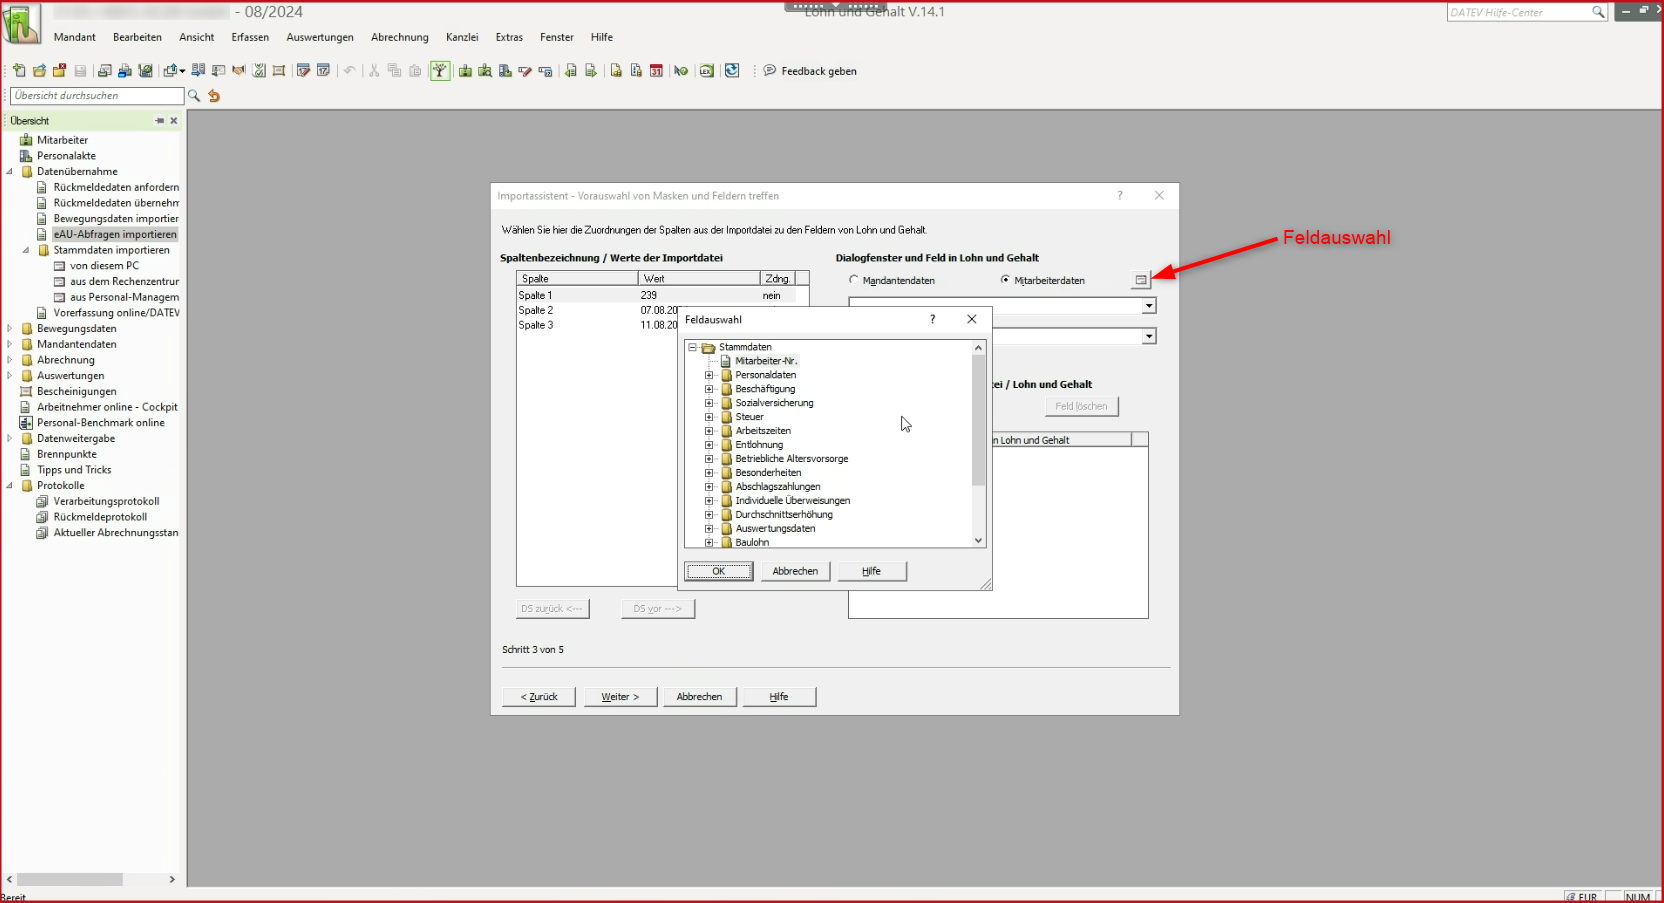Click the magnifier icon beside overview search
This screenshot has width=1664, height=903.
point(194,96)
